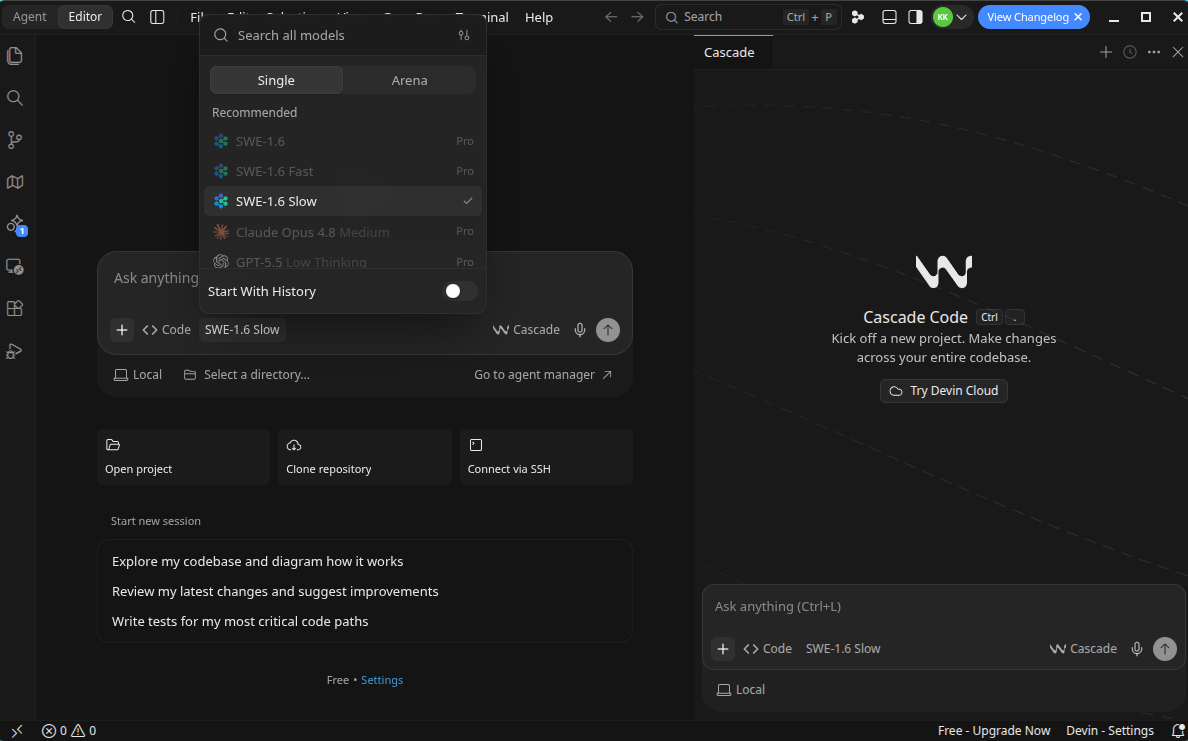Start new chat with Cascade panel plus icon

[1105, 52]
